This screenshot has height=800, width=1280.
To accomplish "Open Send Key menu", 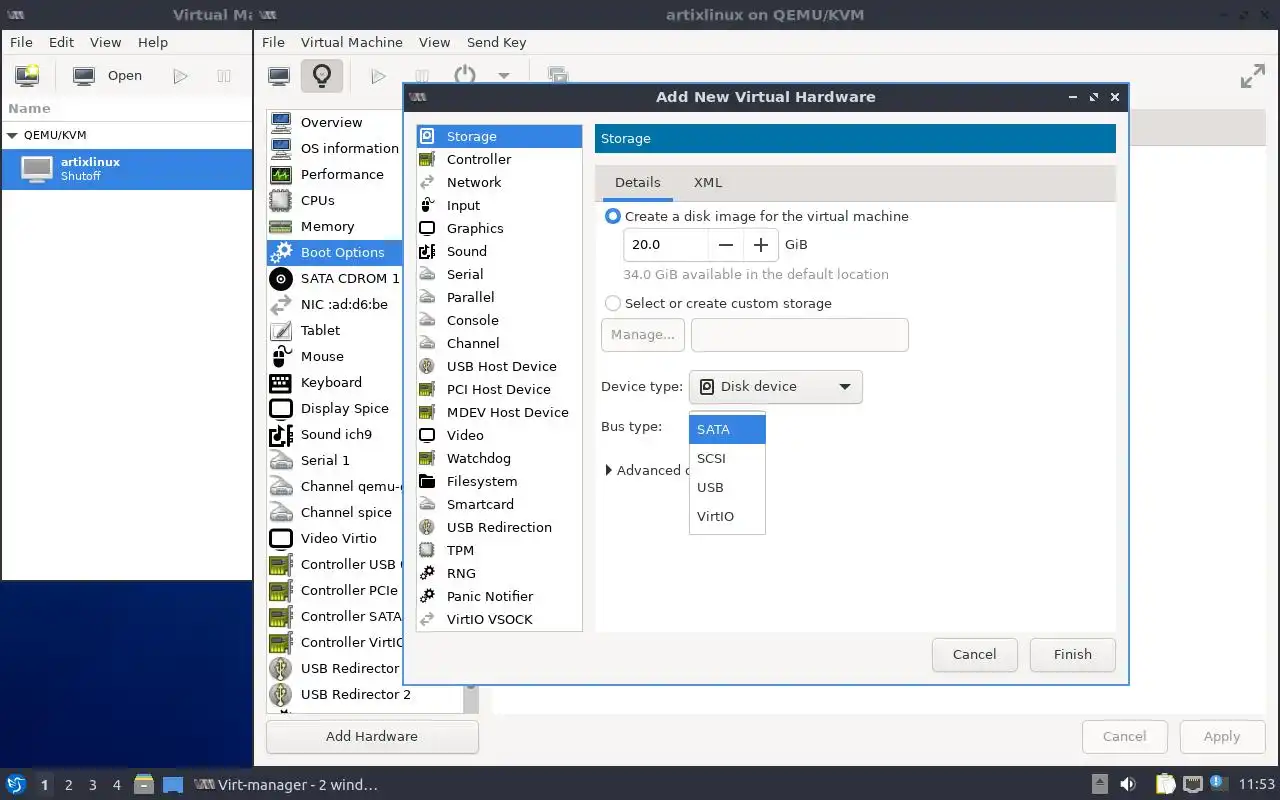I will pos(496,42).
